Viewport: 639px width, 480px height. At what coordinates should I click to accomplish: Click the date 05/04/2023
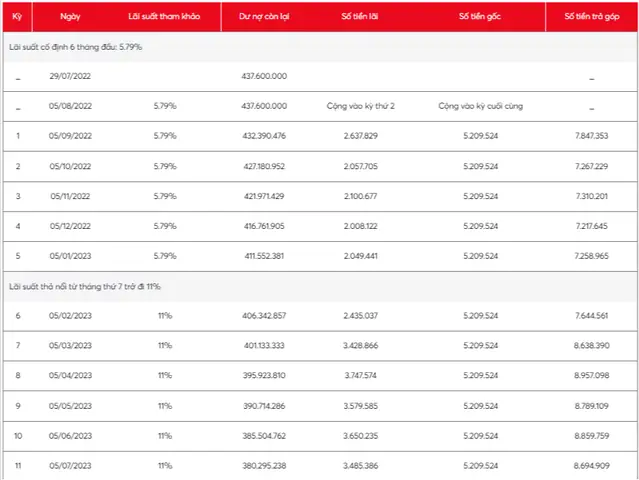tap(70, 375)
